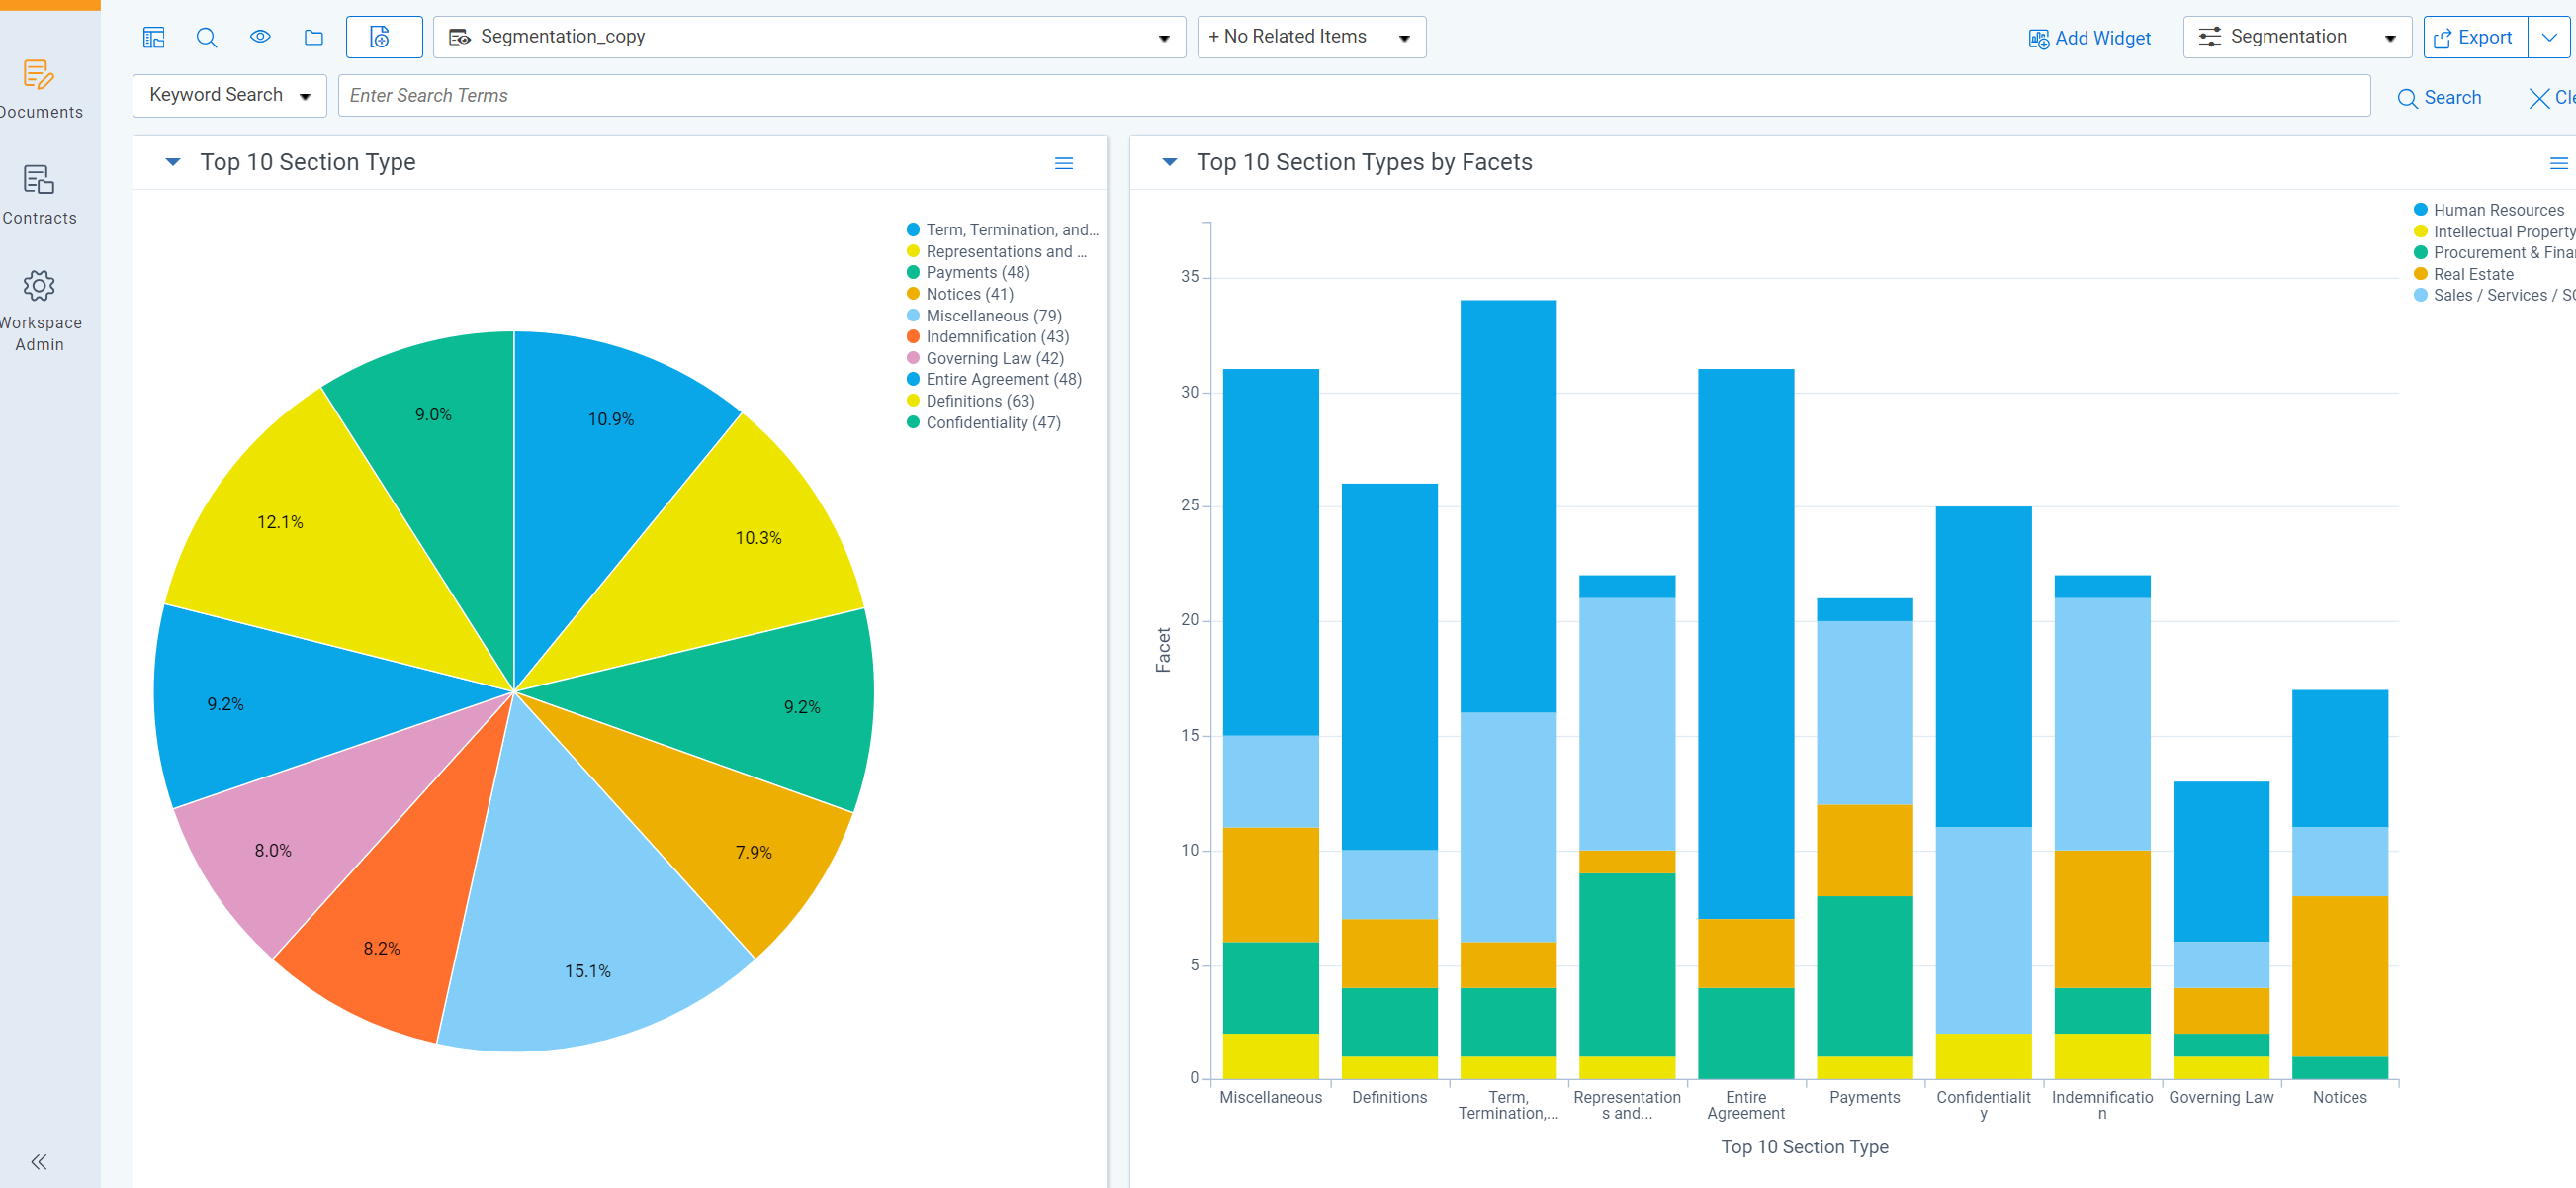Open the Segmentation dashboard dropdown
Screen dimensions: 2576x1188
point(2297,37)
